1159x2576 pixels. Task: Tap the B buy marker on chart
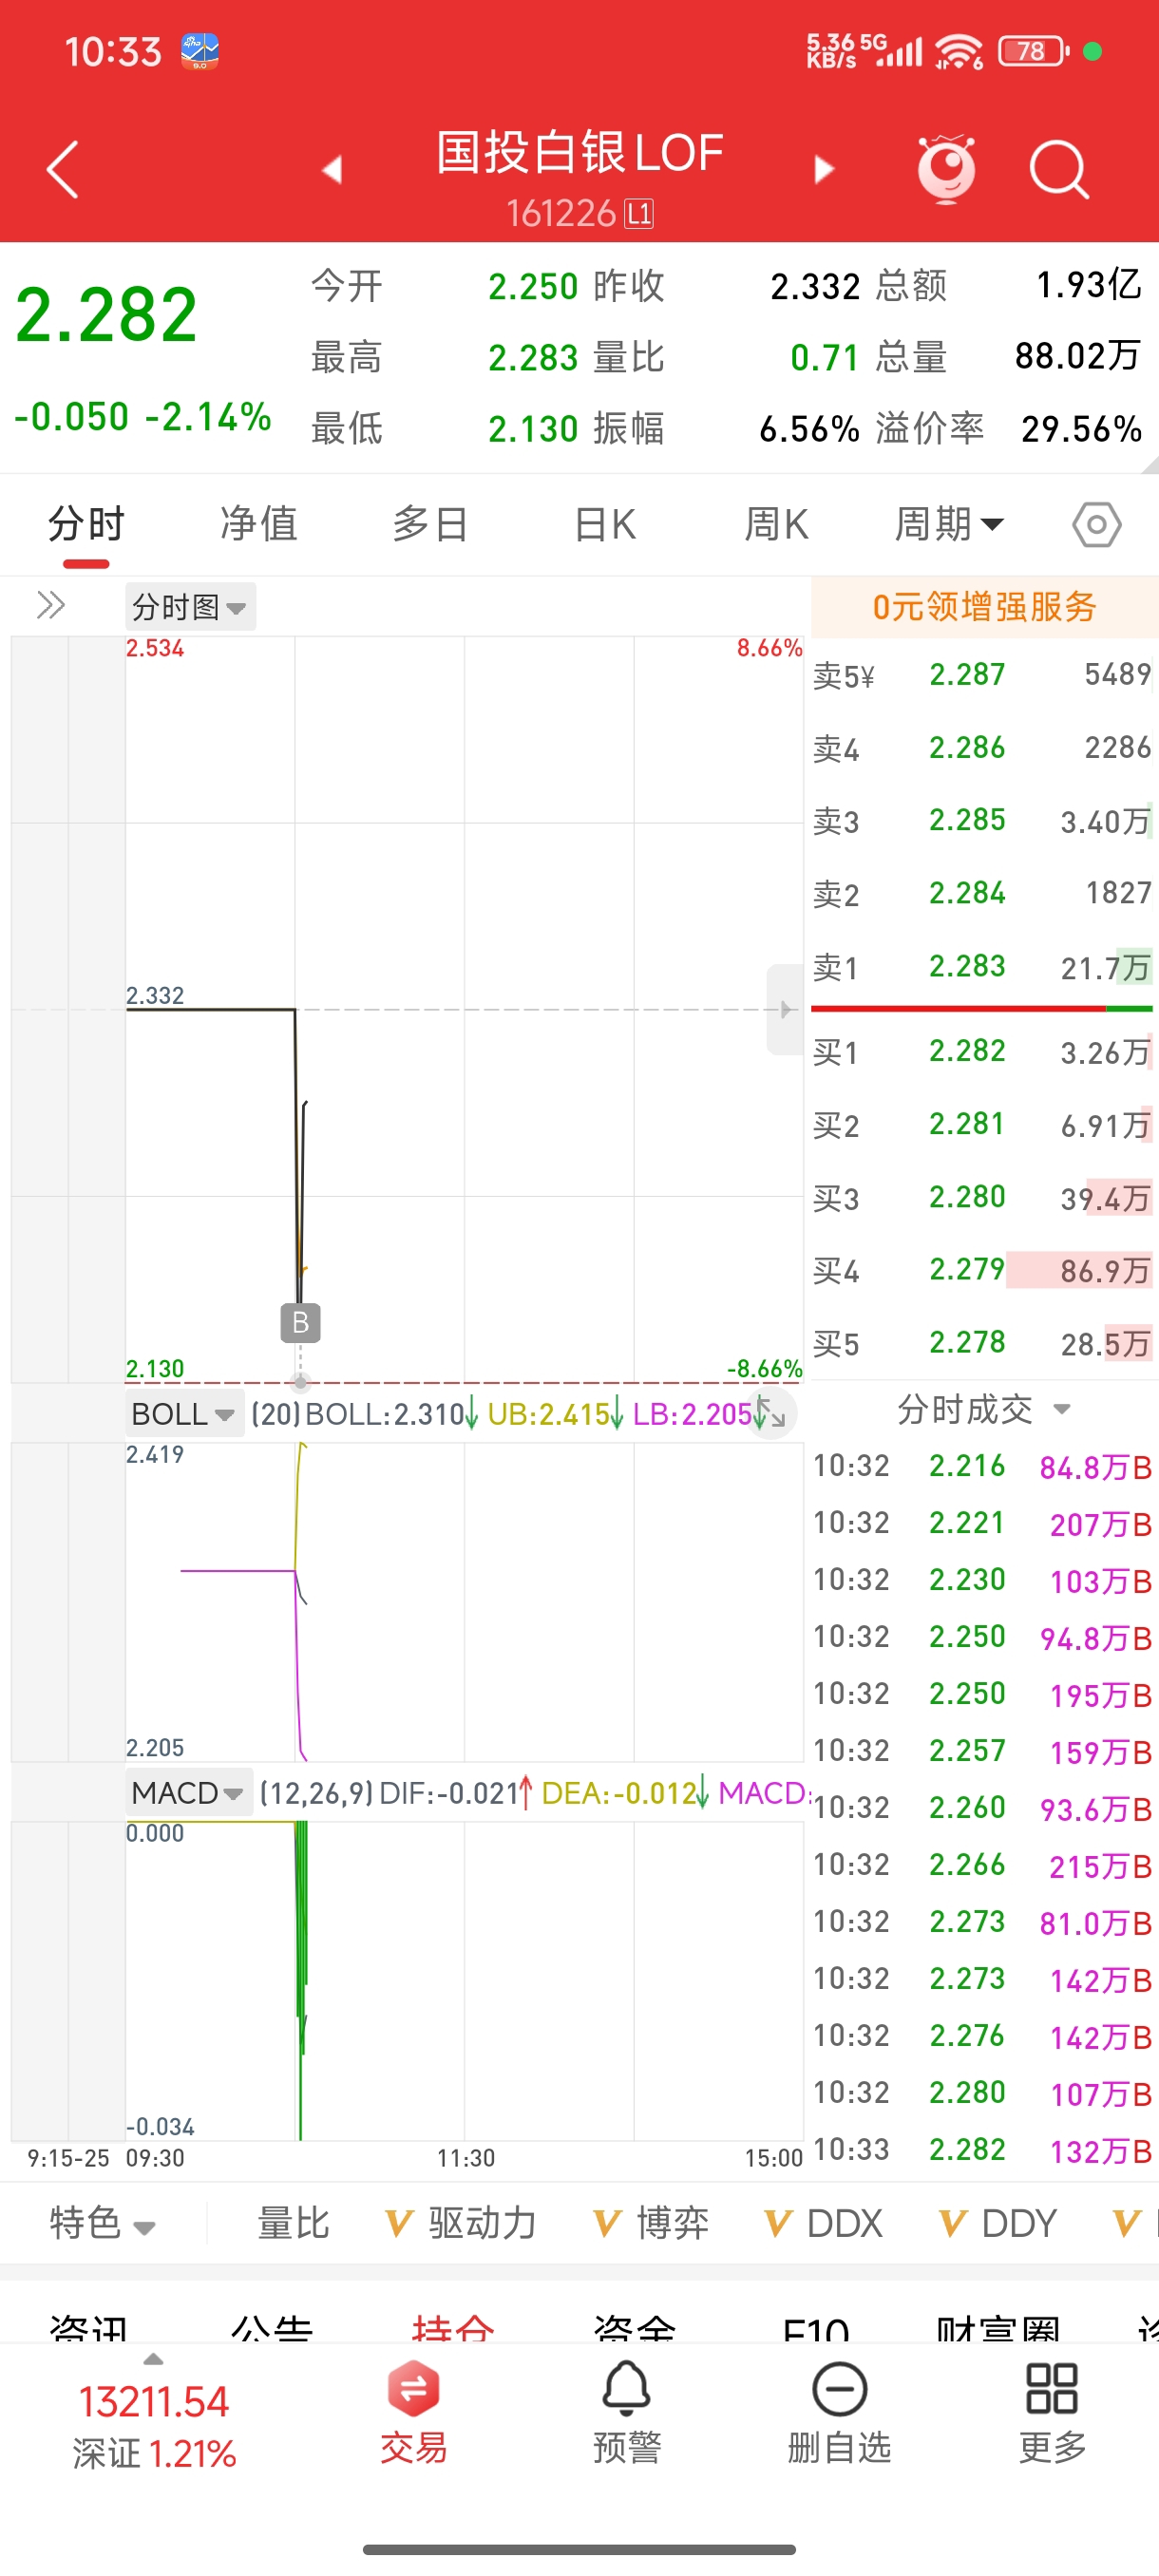(300, 1322)
